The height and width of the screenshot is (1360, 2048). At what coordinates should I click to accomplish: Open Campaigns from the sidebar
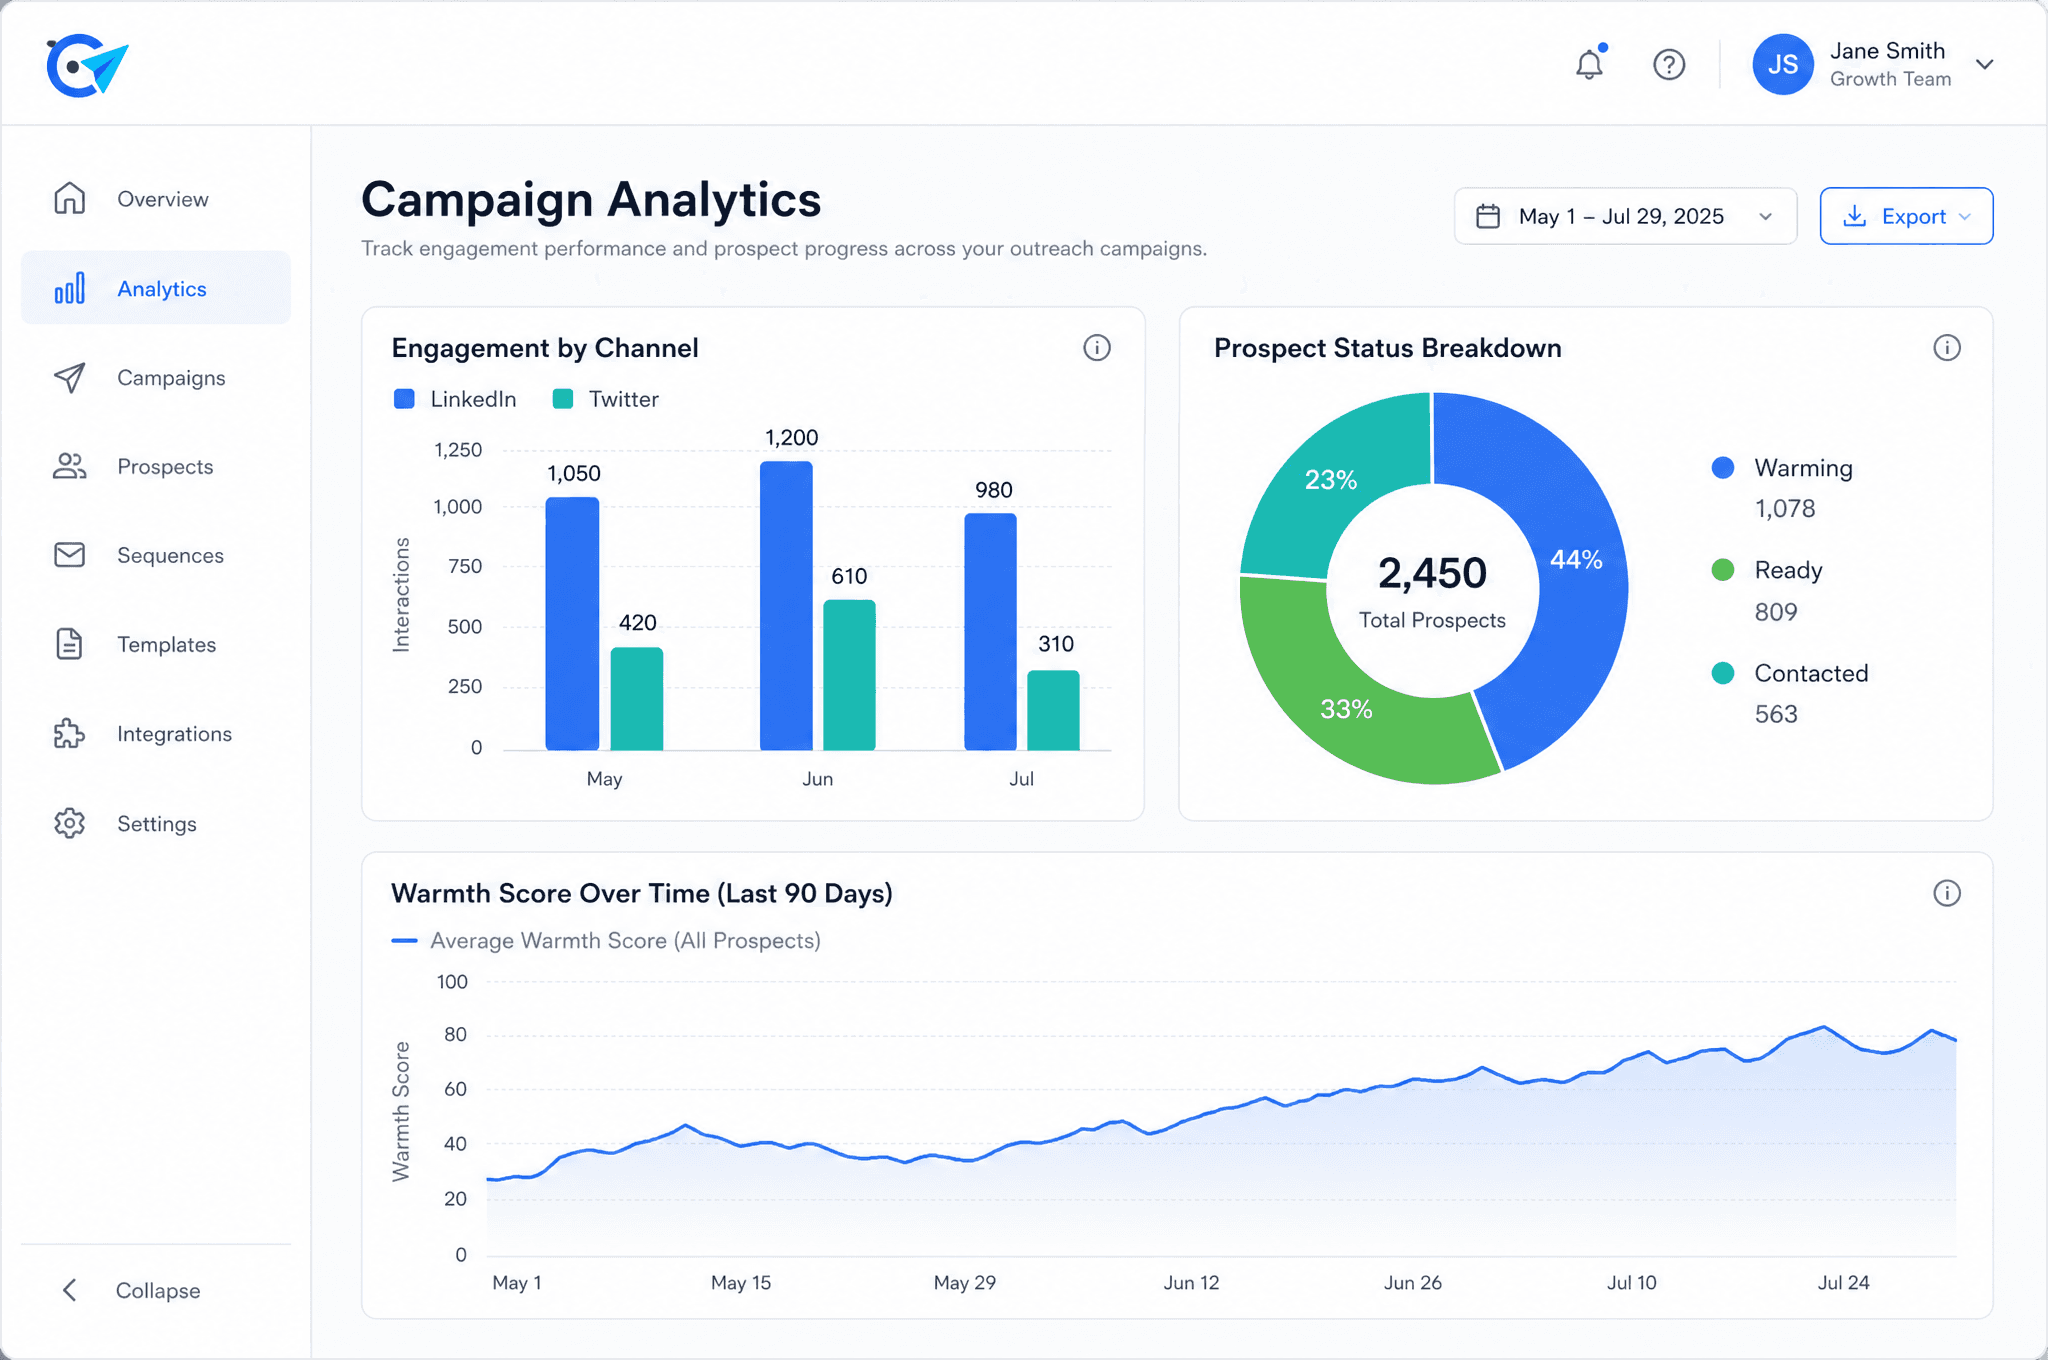tap(156, 377)
